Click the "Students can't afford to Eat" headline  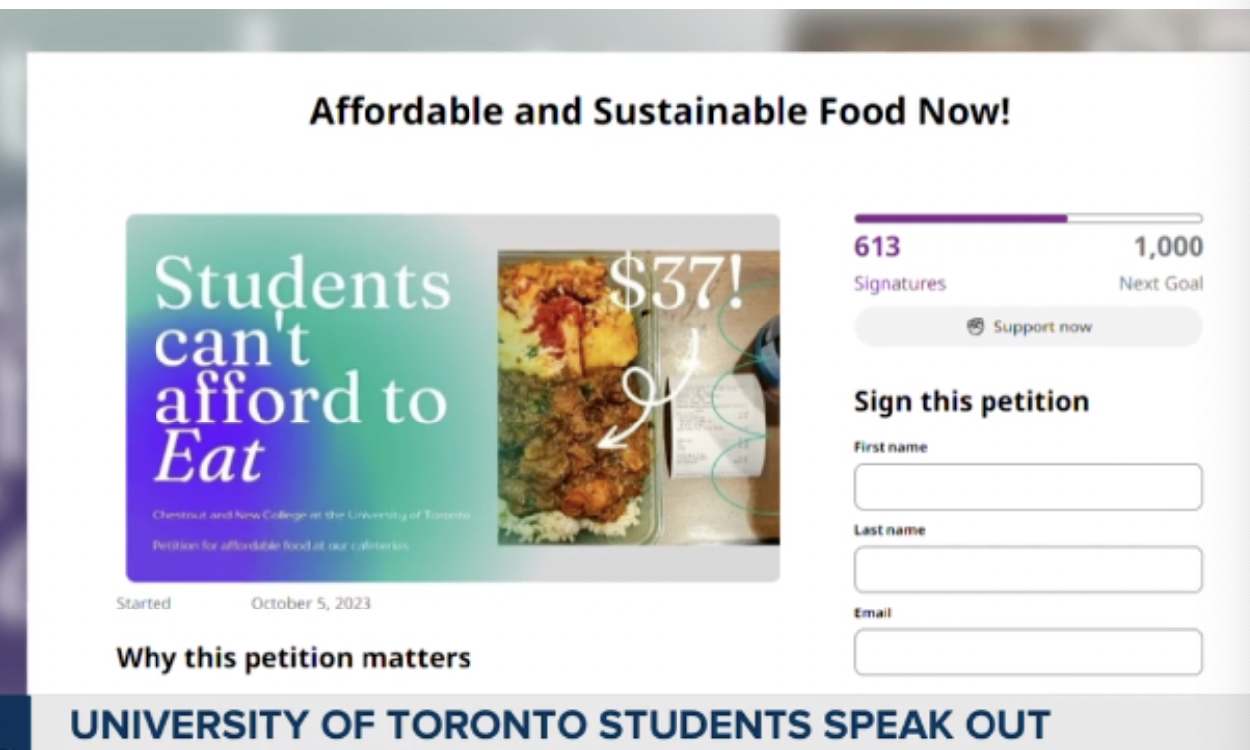[302, 368]
